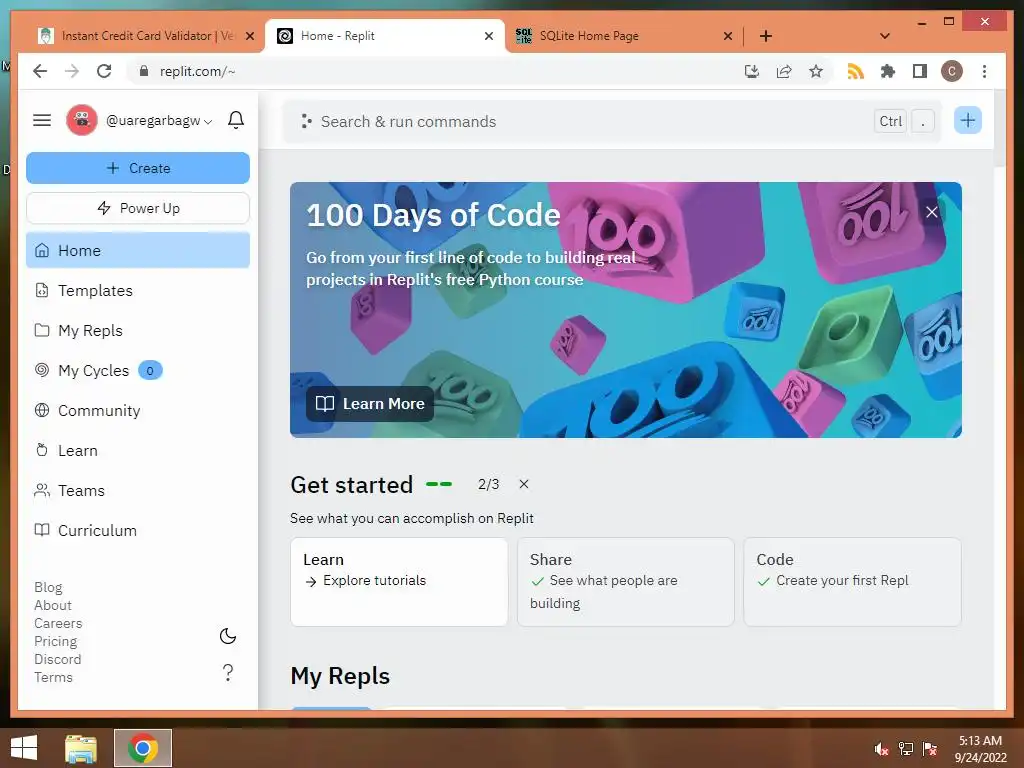Viewport: 1024px width, 768px height.
Task: Click the share page icon
Action: (784, 71)
